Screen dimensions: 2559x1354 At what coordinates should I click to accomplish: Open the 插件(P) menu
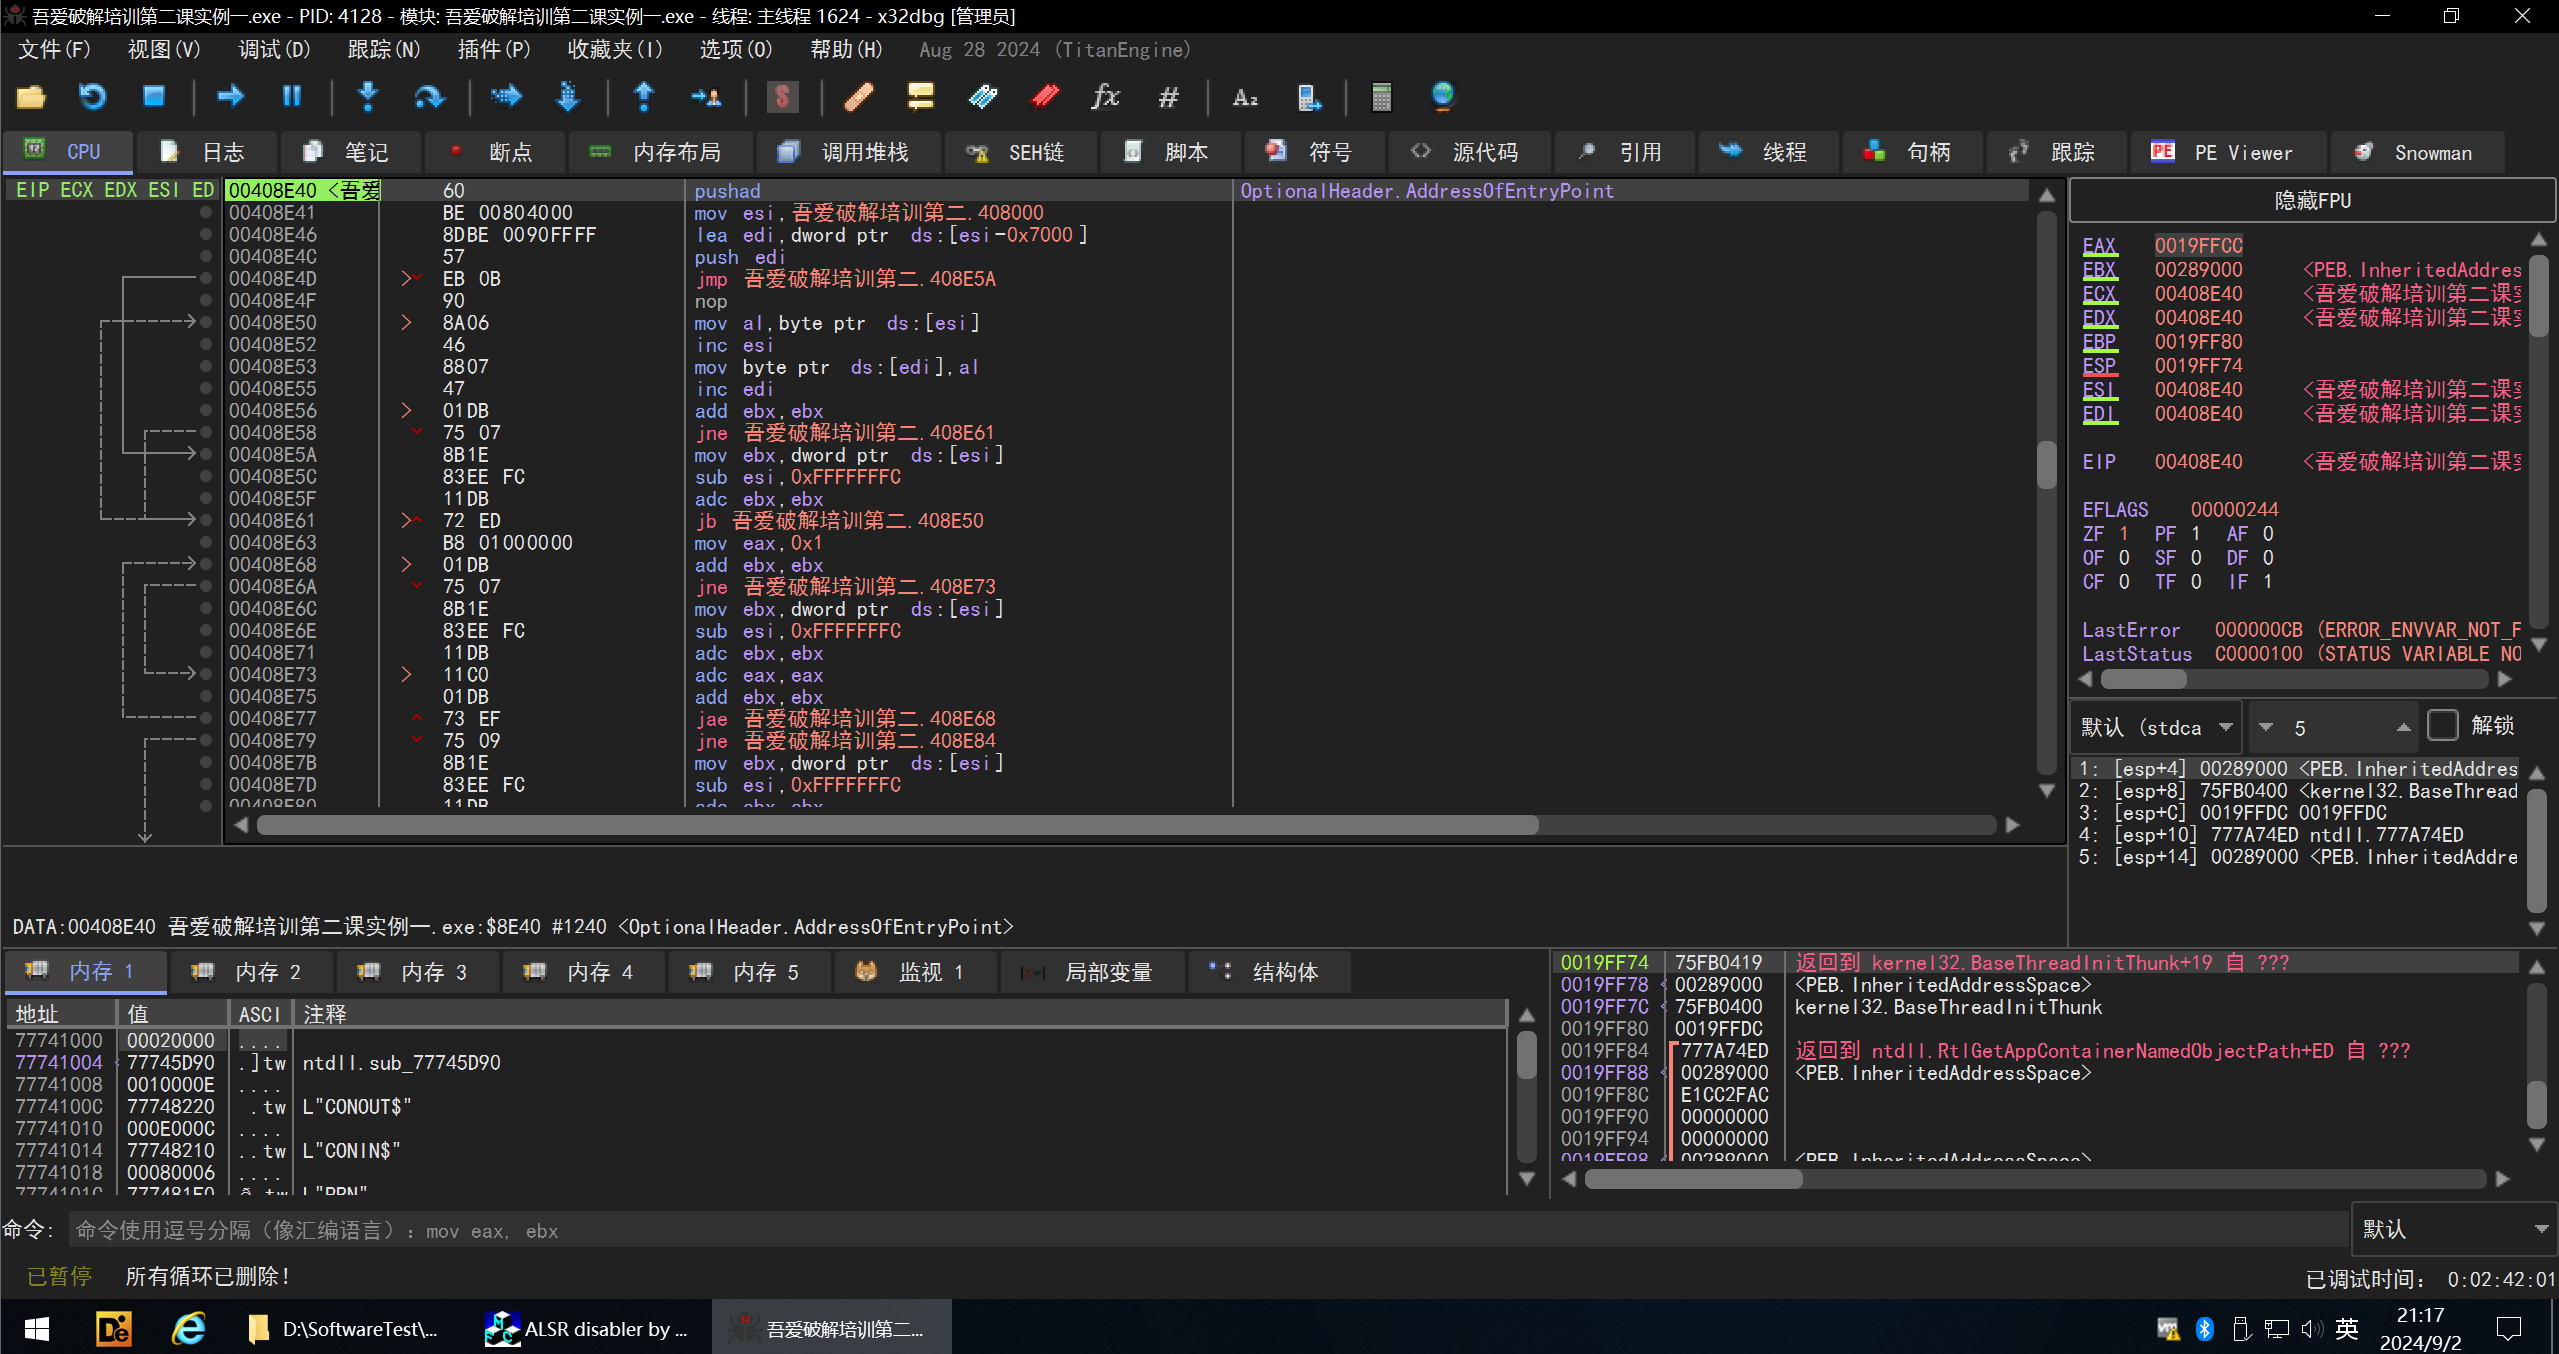point(493,49)
